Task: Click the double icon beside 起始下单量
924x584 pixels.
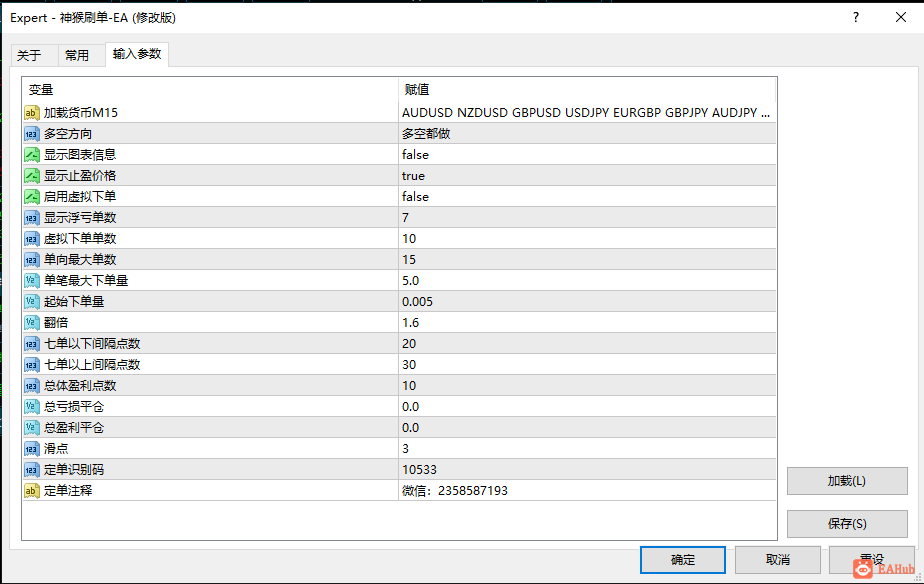Action: pyautogui.click(x=32, y=302)
